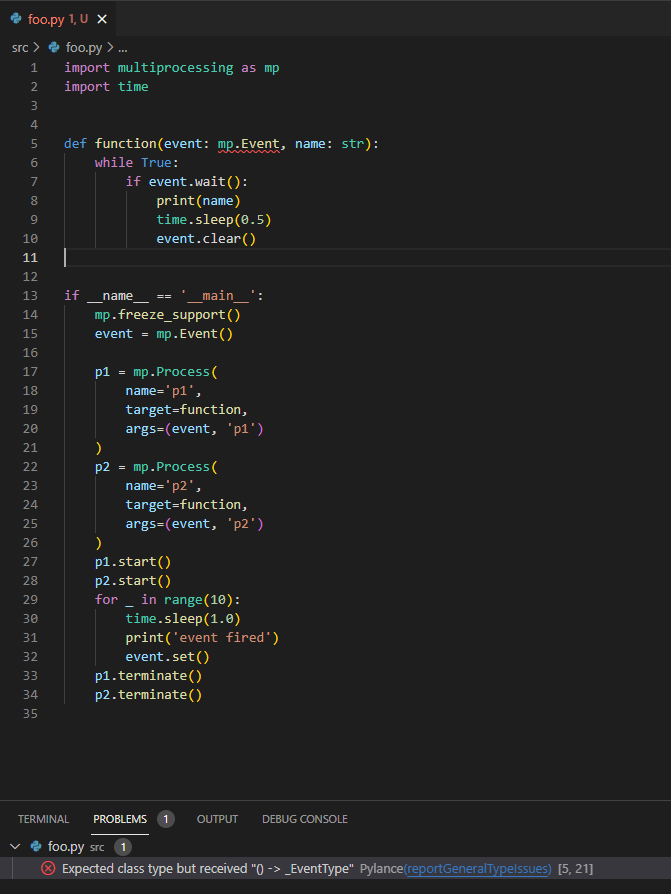Switch to the PROBLEMS panel tab
This screenshot has width=671, height=894.
click(x=120, y=819)
